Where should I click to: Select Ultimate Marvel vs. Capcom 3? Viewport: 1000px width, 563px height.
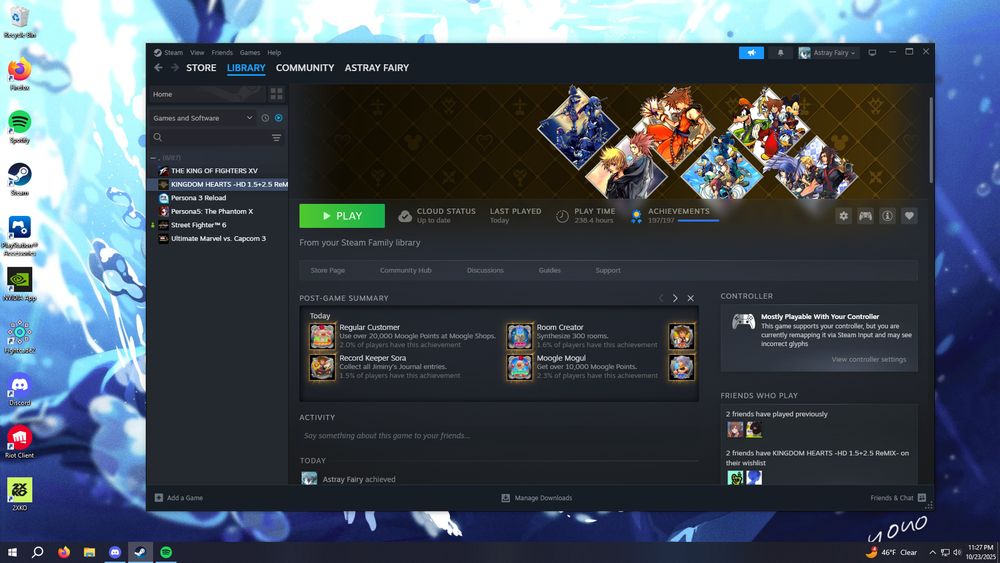[x=217, y=238]
